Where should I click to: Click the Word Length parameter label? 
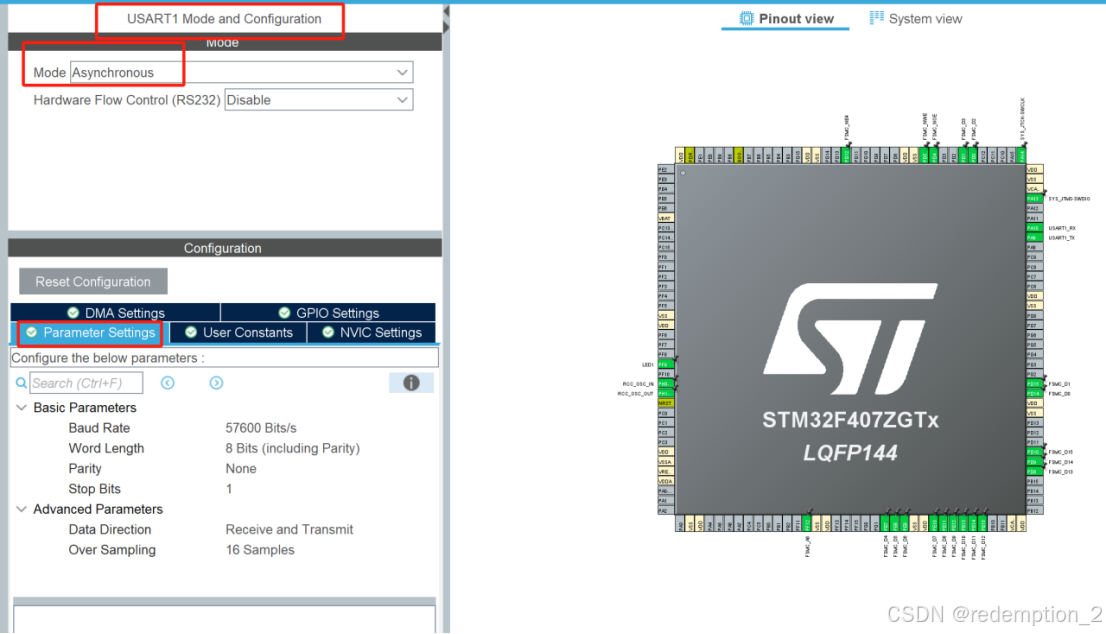106,449
